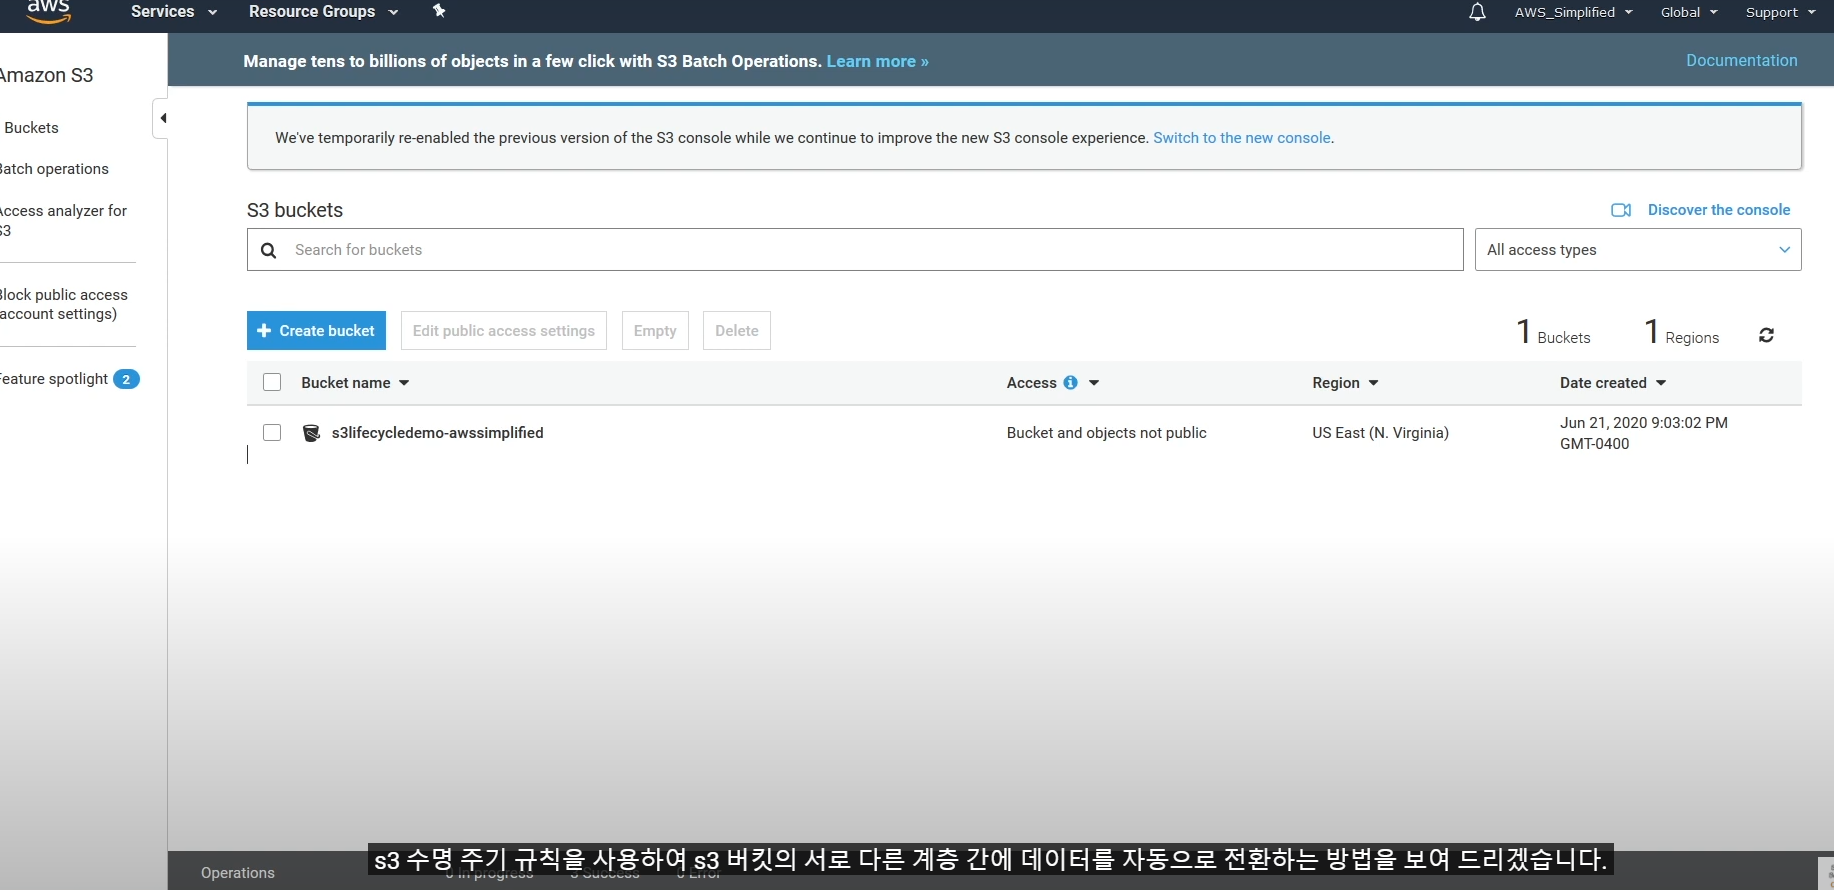Open the Support dropdown menu
Screen dimensions: 1834x890
point(1780,12)
